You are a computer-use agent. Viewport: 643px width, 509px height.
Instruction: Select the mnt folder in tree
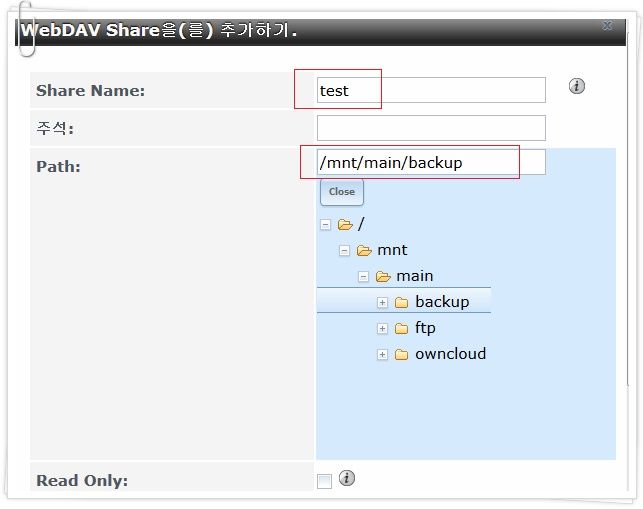point(392,250)
